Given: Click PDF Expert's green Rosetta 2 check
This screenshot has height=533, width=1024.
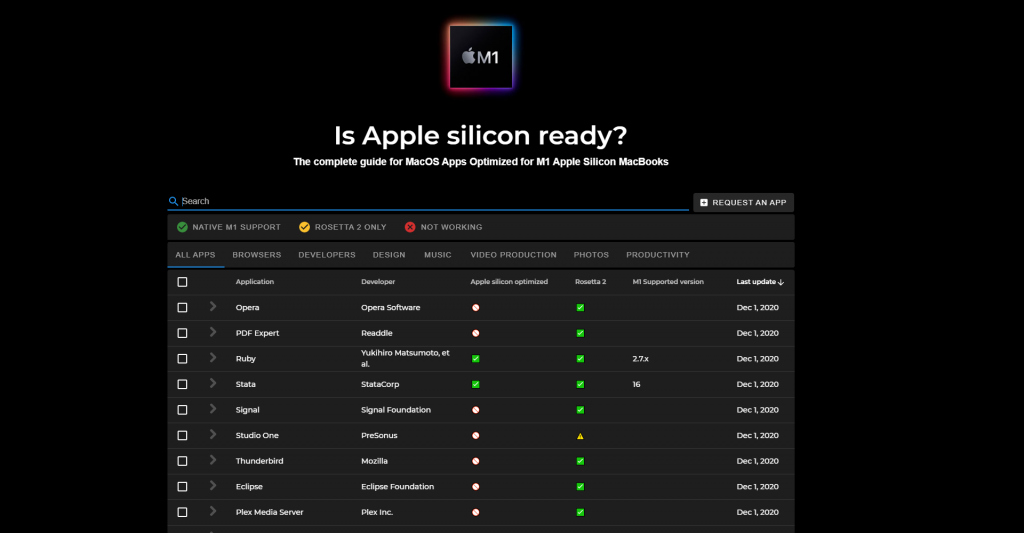Looking at the screenshot, I should point(580,333).
